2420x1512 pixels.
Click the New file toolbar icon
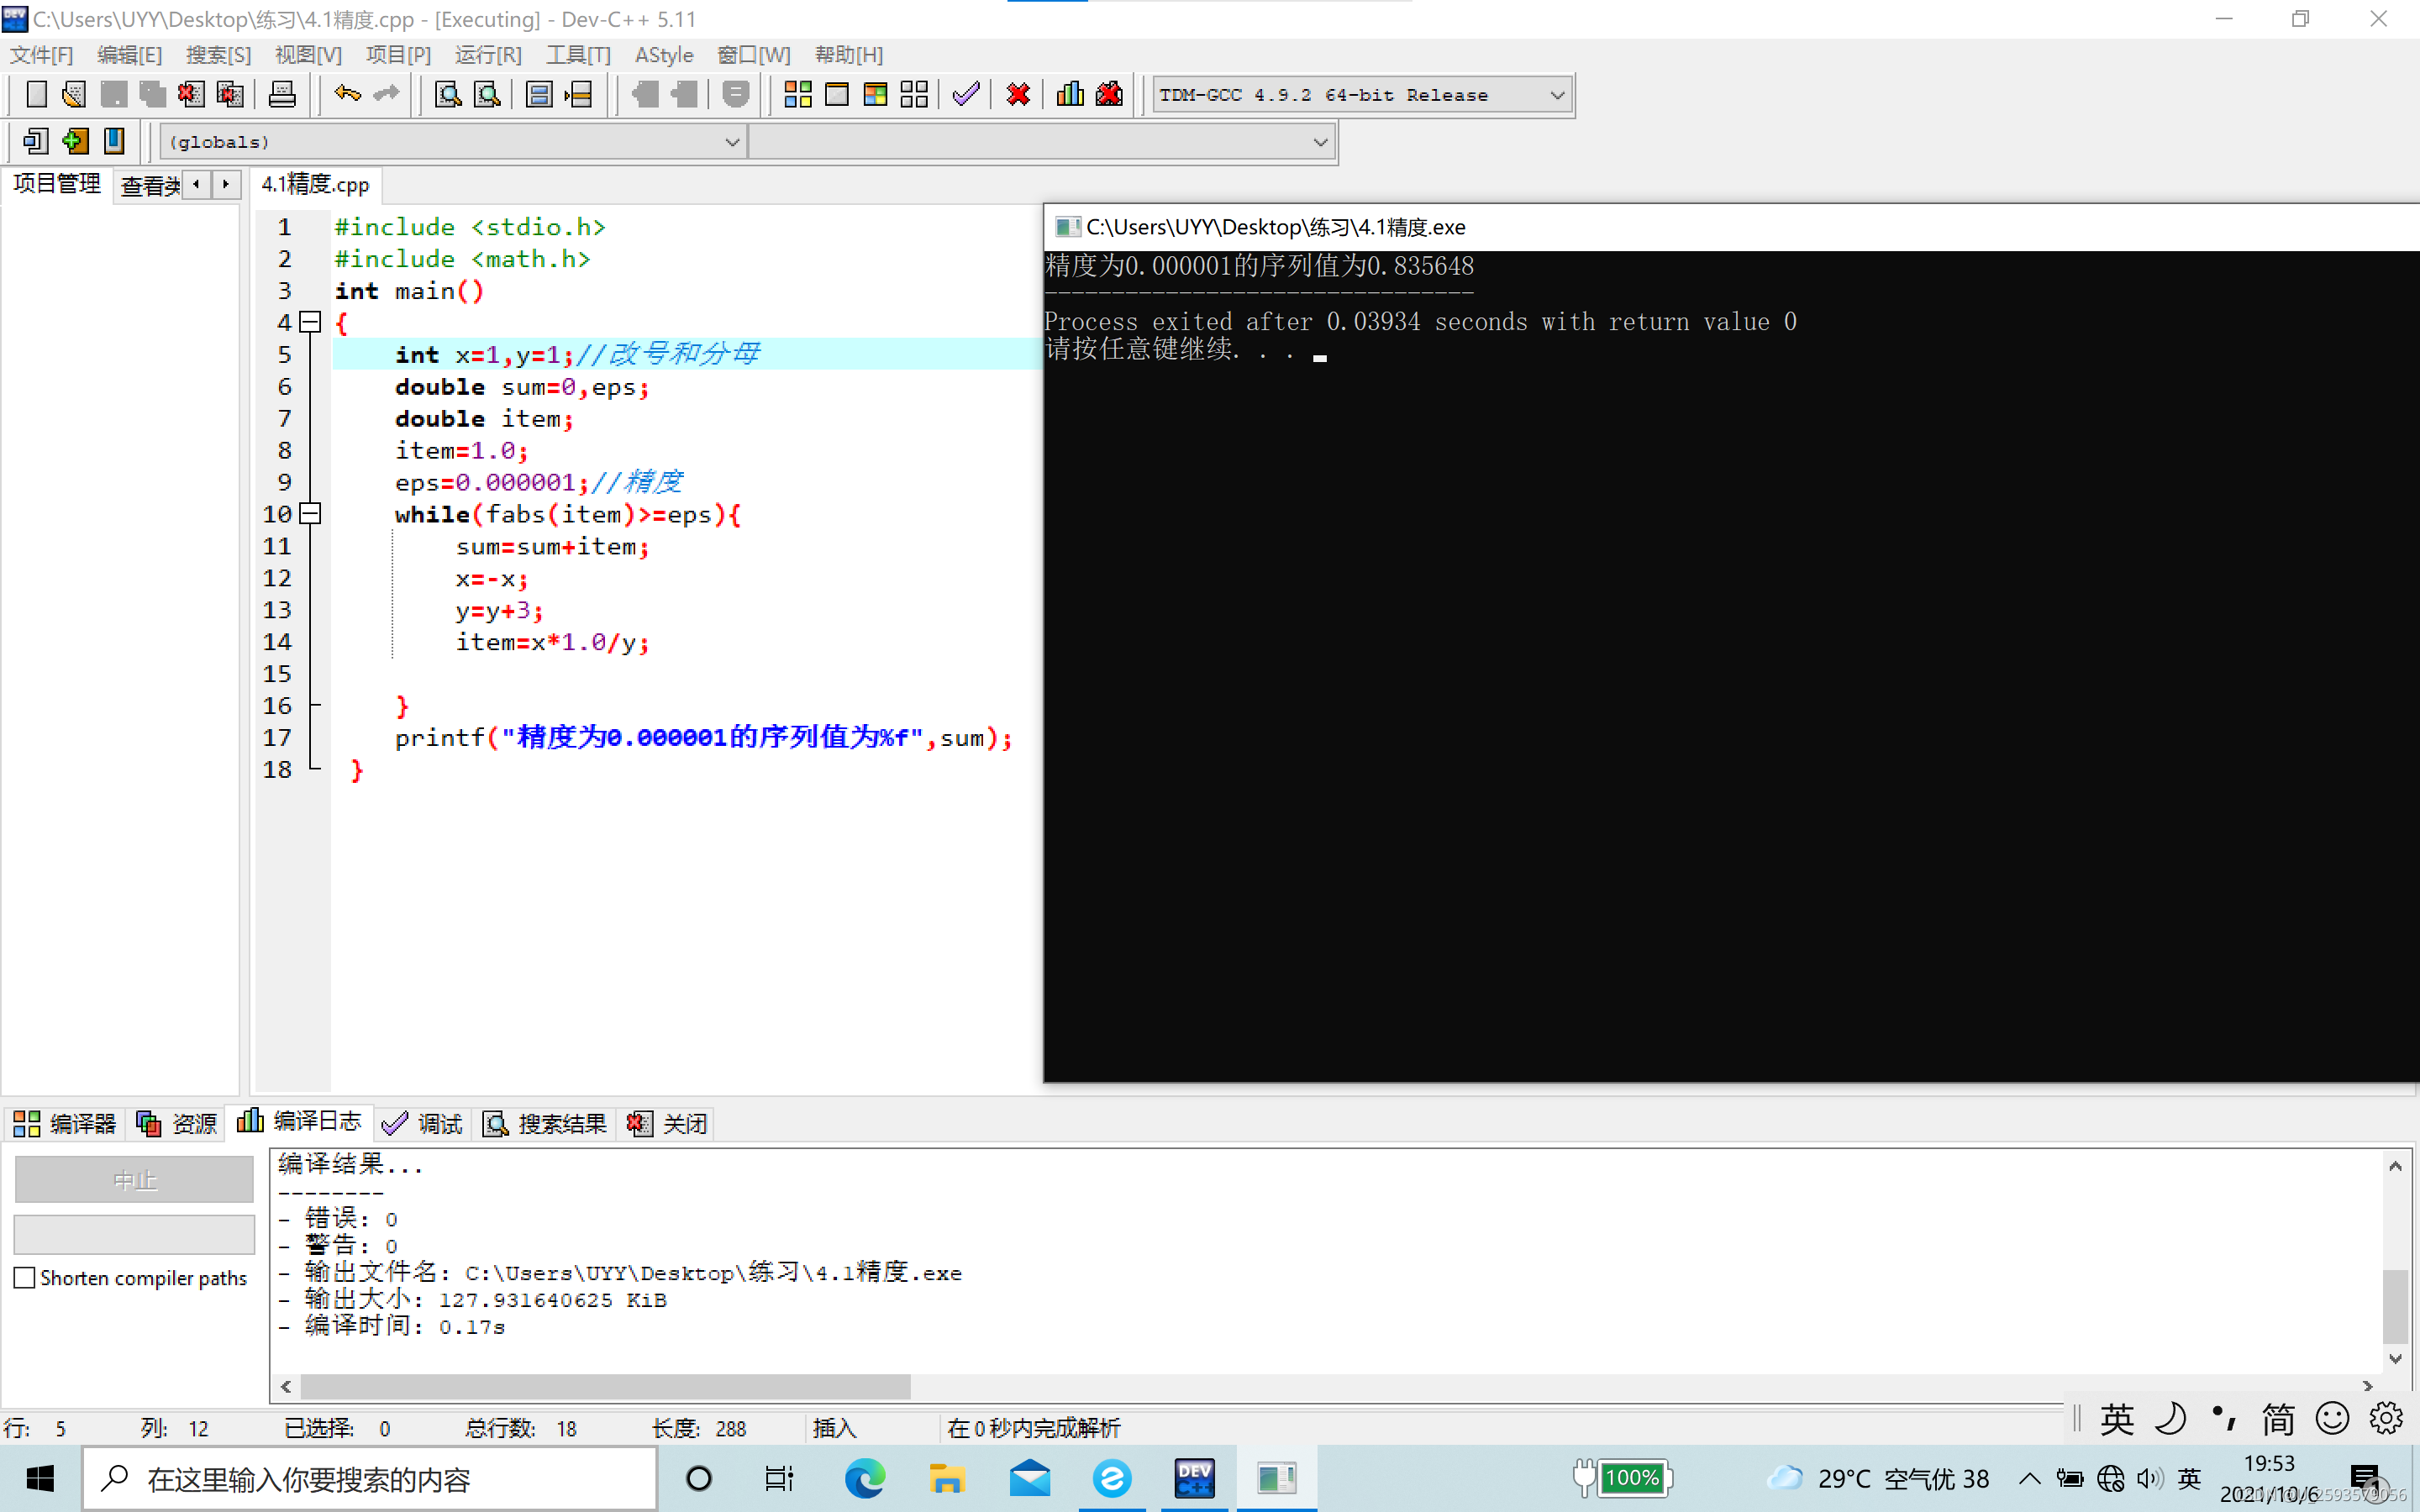coord(36,95)
